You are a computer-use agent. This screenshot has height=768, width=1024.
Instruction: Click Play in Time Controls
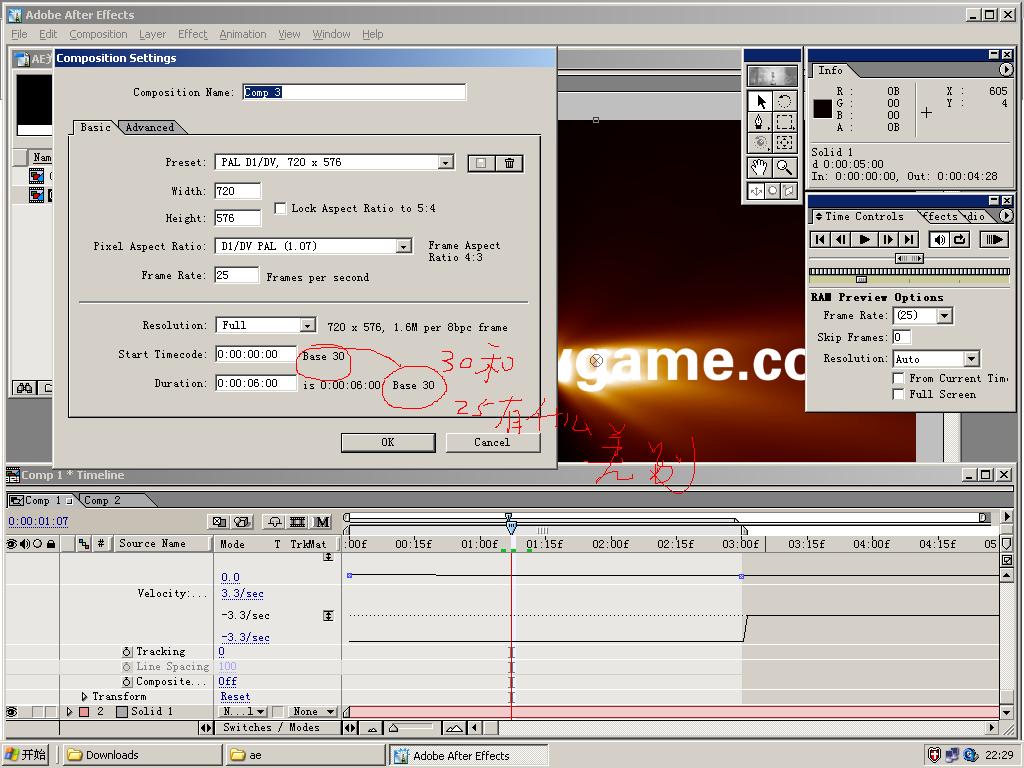coord(864,240)
